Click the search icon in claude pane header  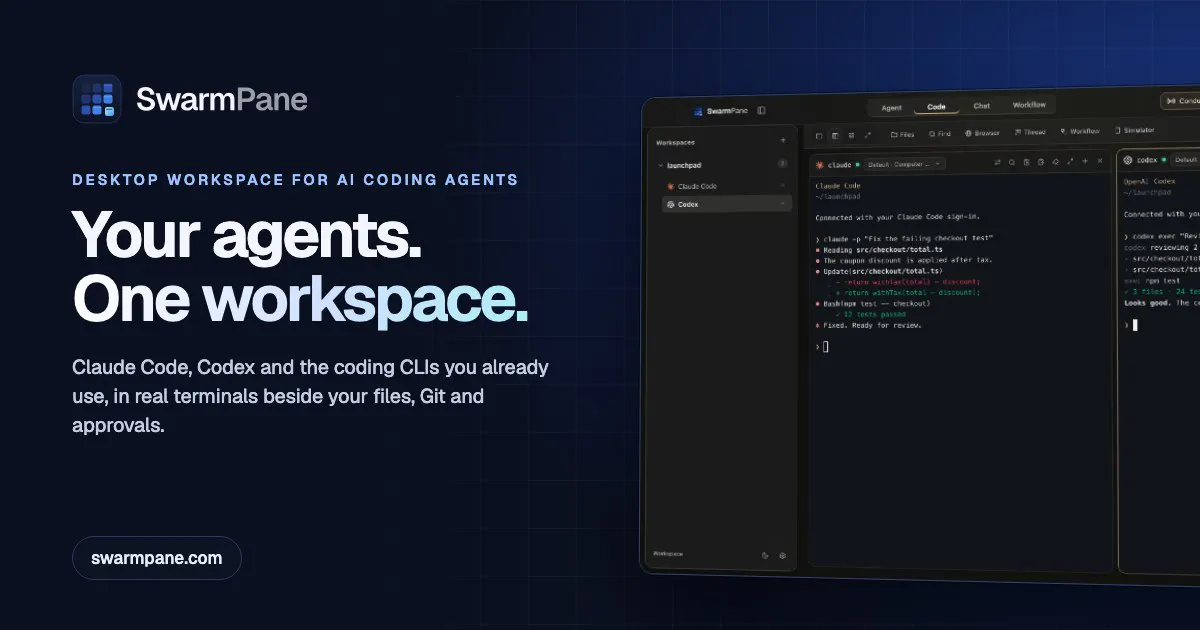tap(1011, 162)
